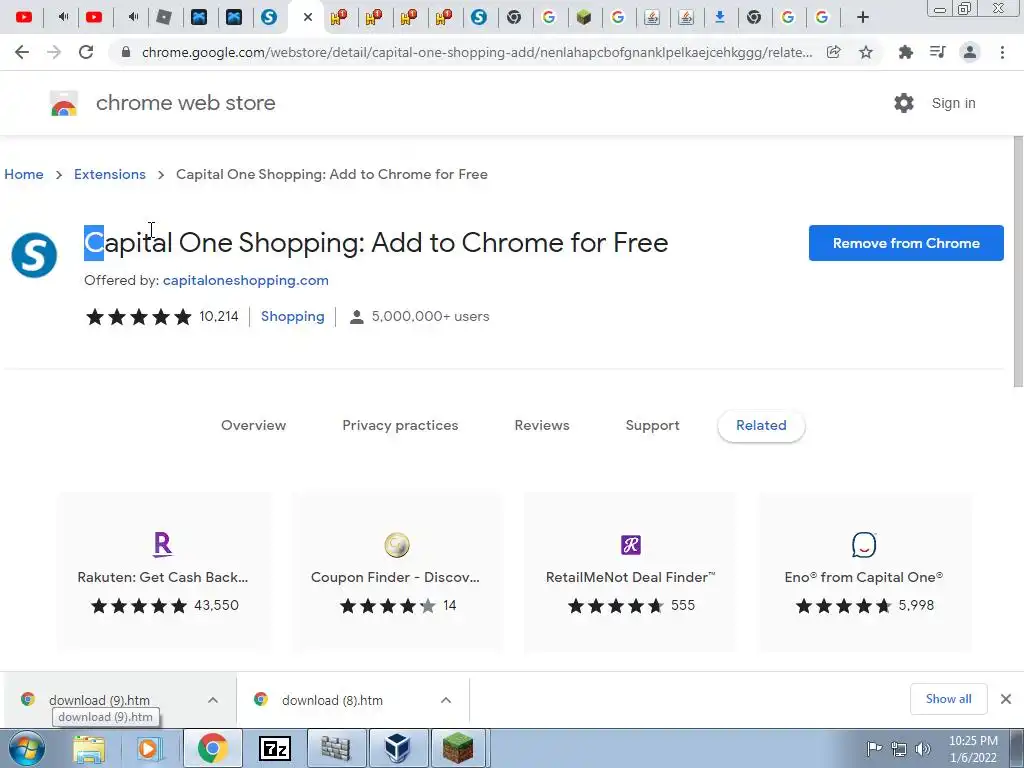Open the Coupon Finder extension card

click(x=396, y=573)
